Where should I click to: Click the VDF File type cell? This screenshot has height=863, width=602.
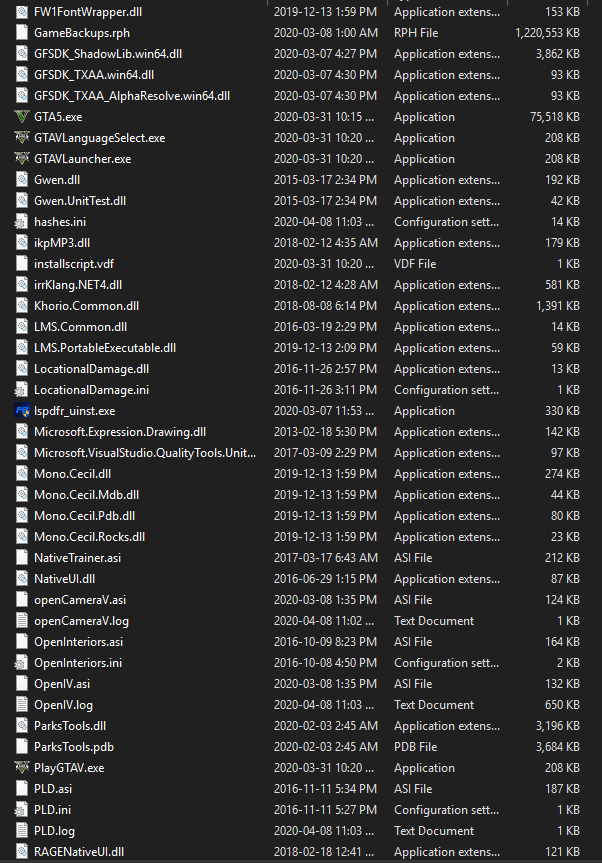point(415,264)
